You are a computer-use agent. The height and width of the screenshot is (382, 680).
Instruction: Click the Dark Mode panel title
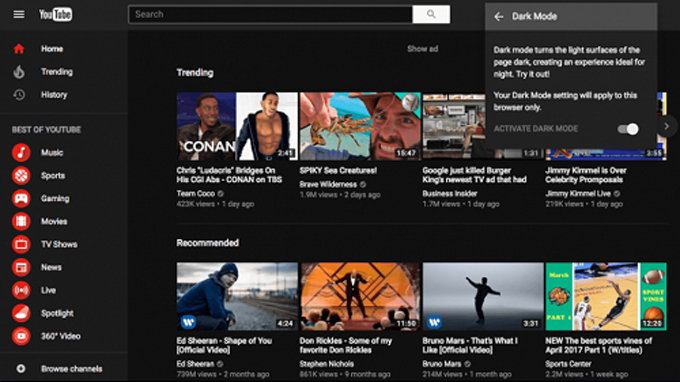pyautogui.click(x=534, y=16)
